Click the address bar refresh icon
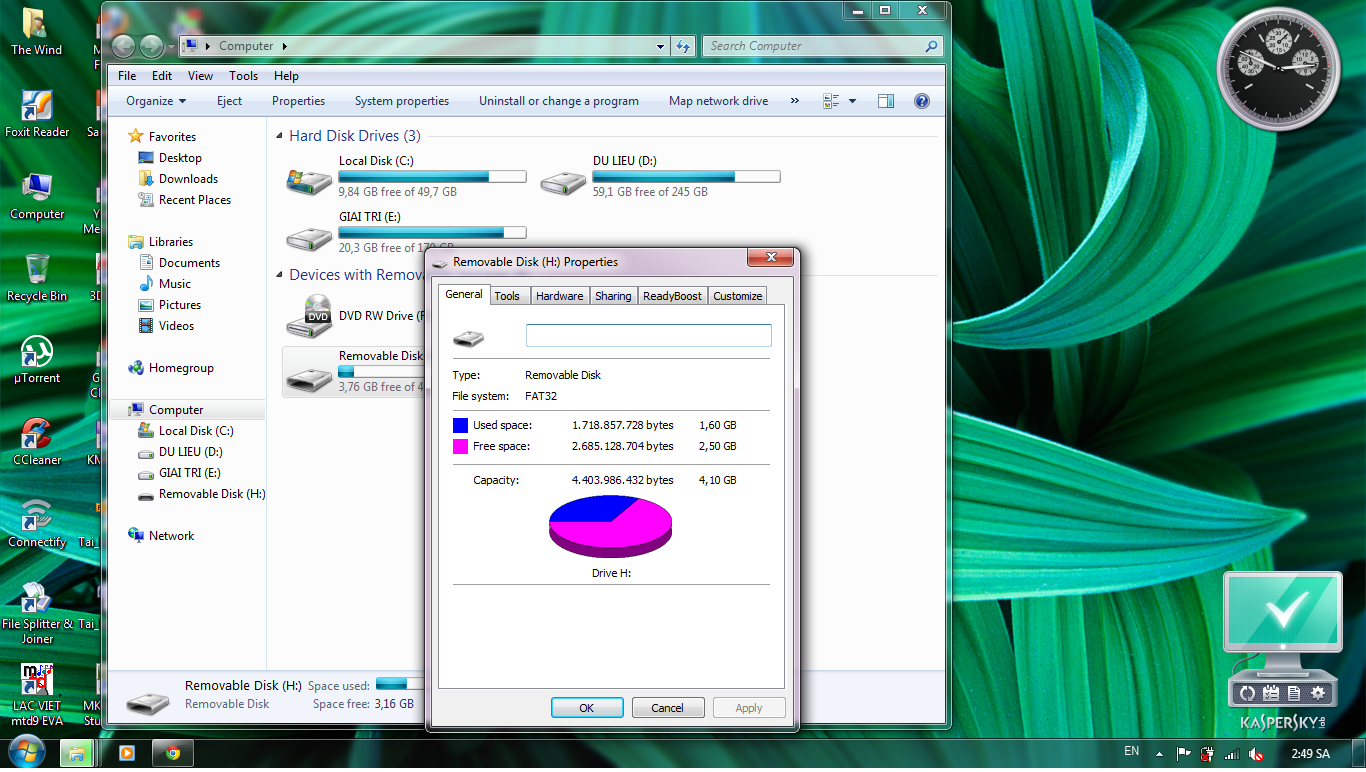 [683, 46]
